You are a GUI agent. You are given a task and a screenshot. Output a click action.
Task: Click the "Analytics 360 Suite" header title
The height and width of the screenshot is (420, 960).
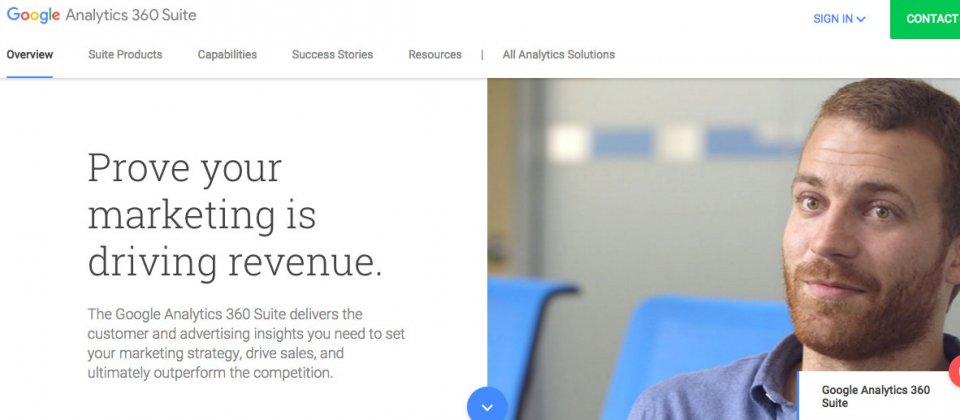click(x=131, y=16)
